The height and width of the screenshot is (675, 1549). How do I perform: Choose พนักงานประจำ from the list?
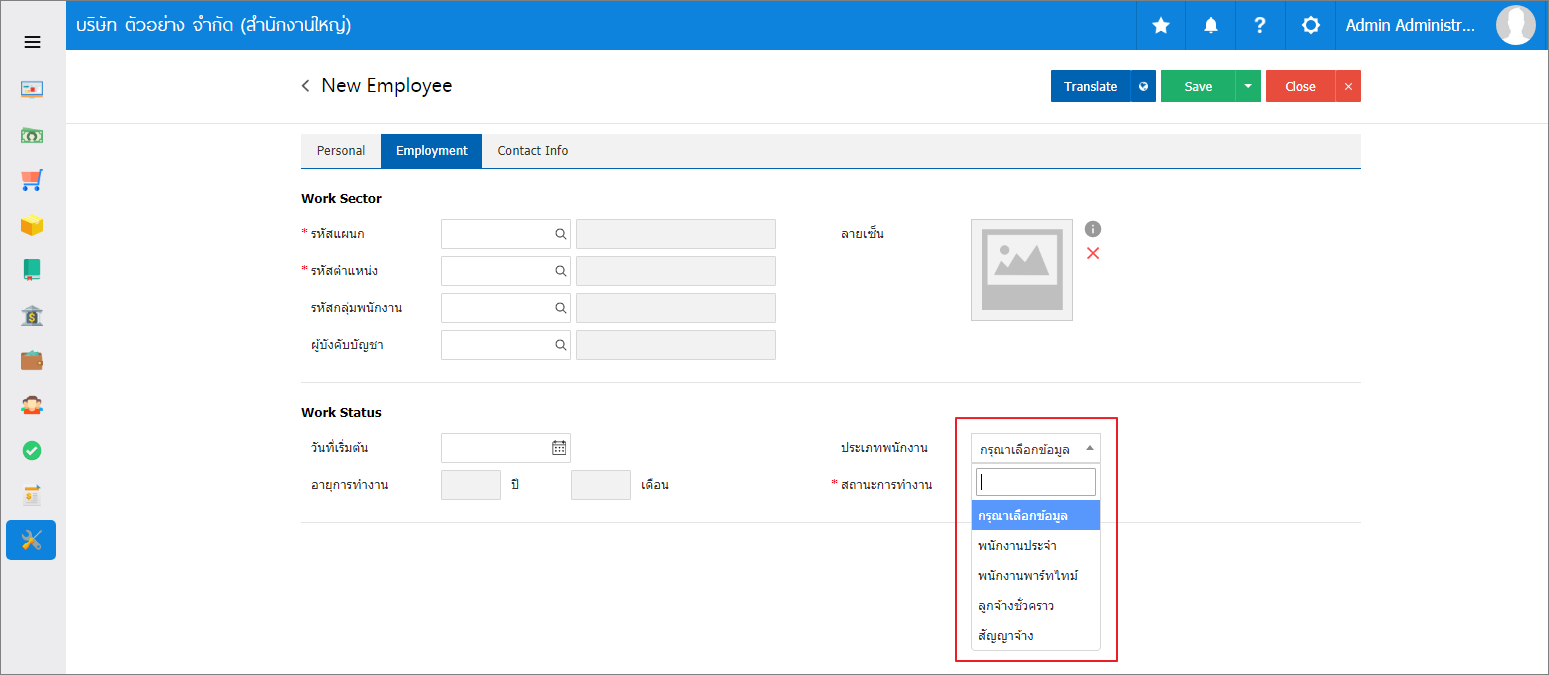point(1036,546)
